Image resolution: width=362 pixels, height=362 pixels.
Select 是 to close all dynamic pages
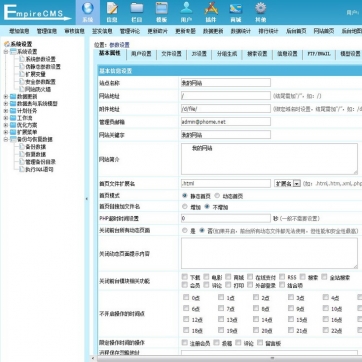click(x=185, y=230)
